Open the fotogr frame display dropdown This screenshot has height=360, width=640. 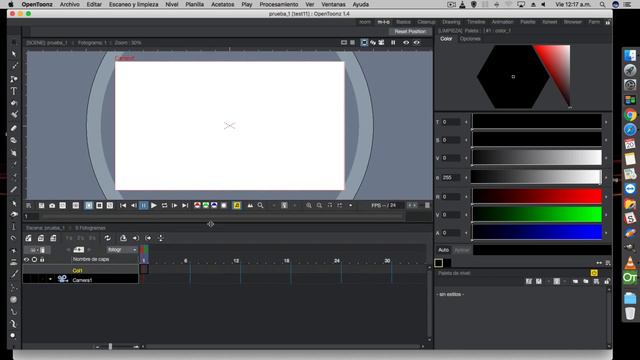tap(122, 249)
